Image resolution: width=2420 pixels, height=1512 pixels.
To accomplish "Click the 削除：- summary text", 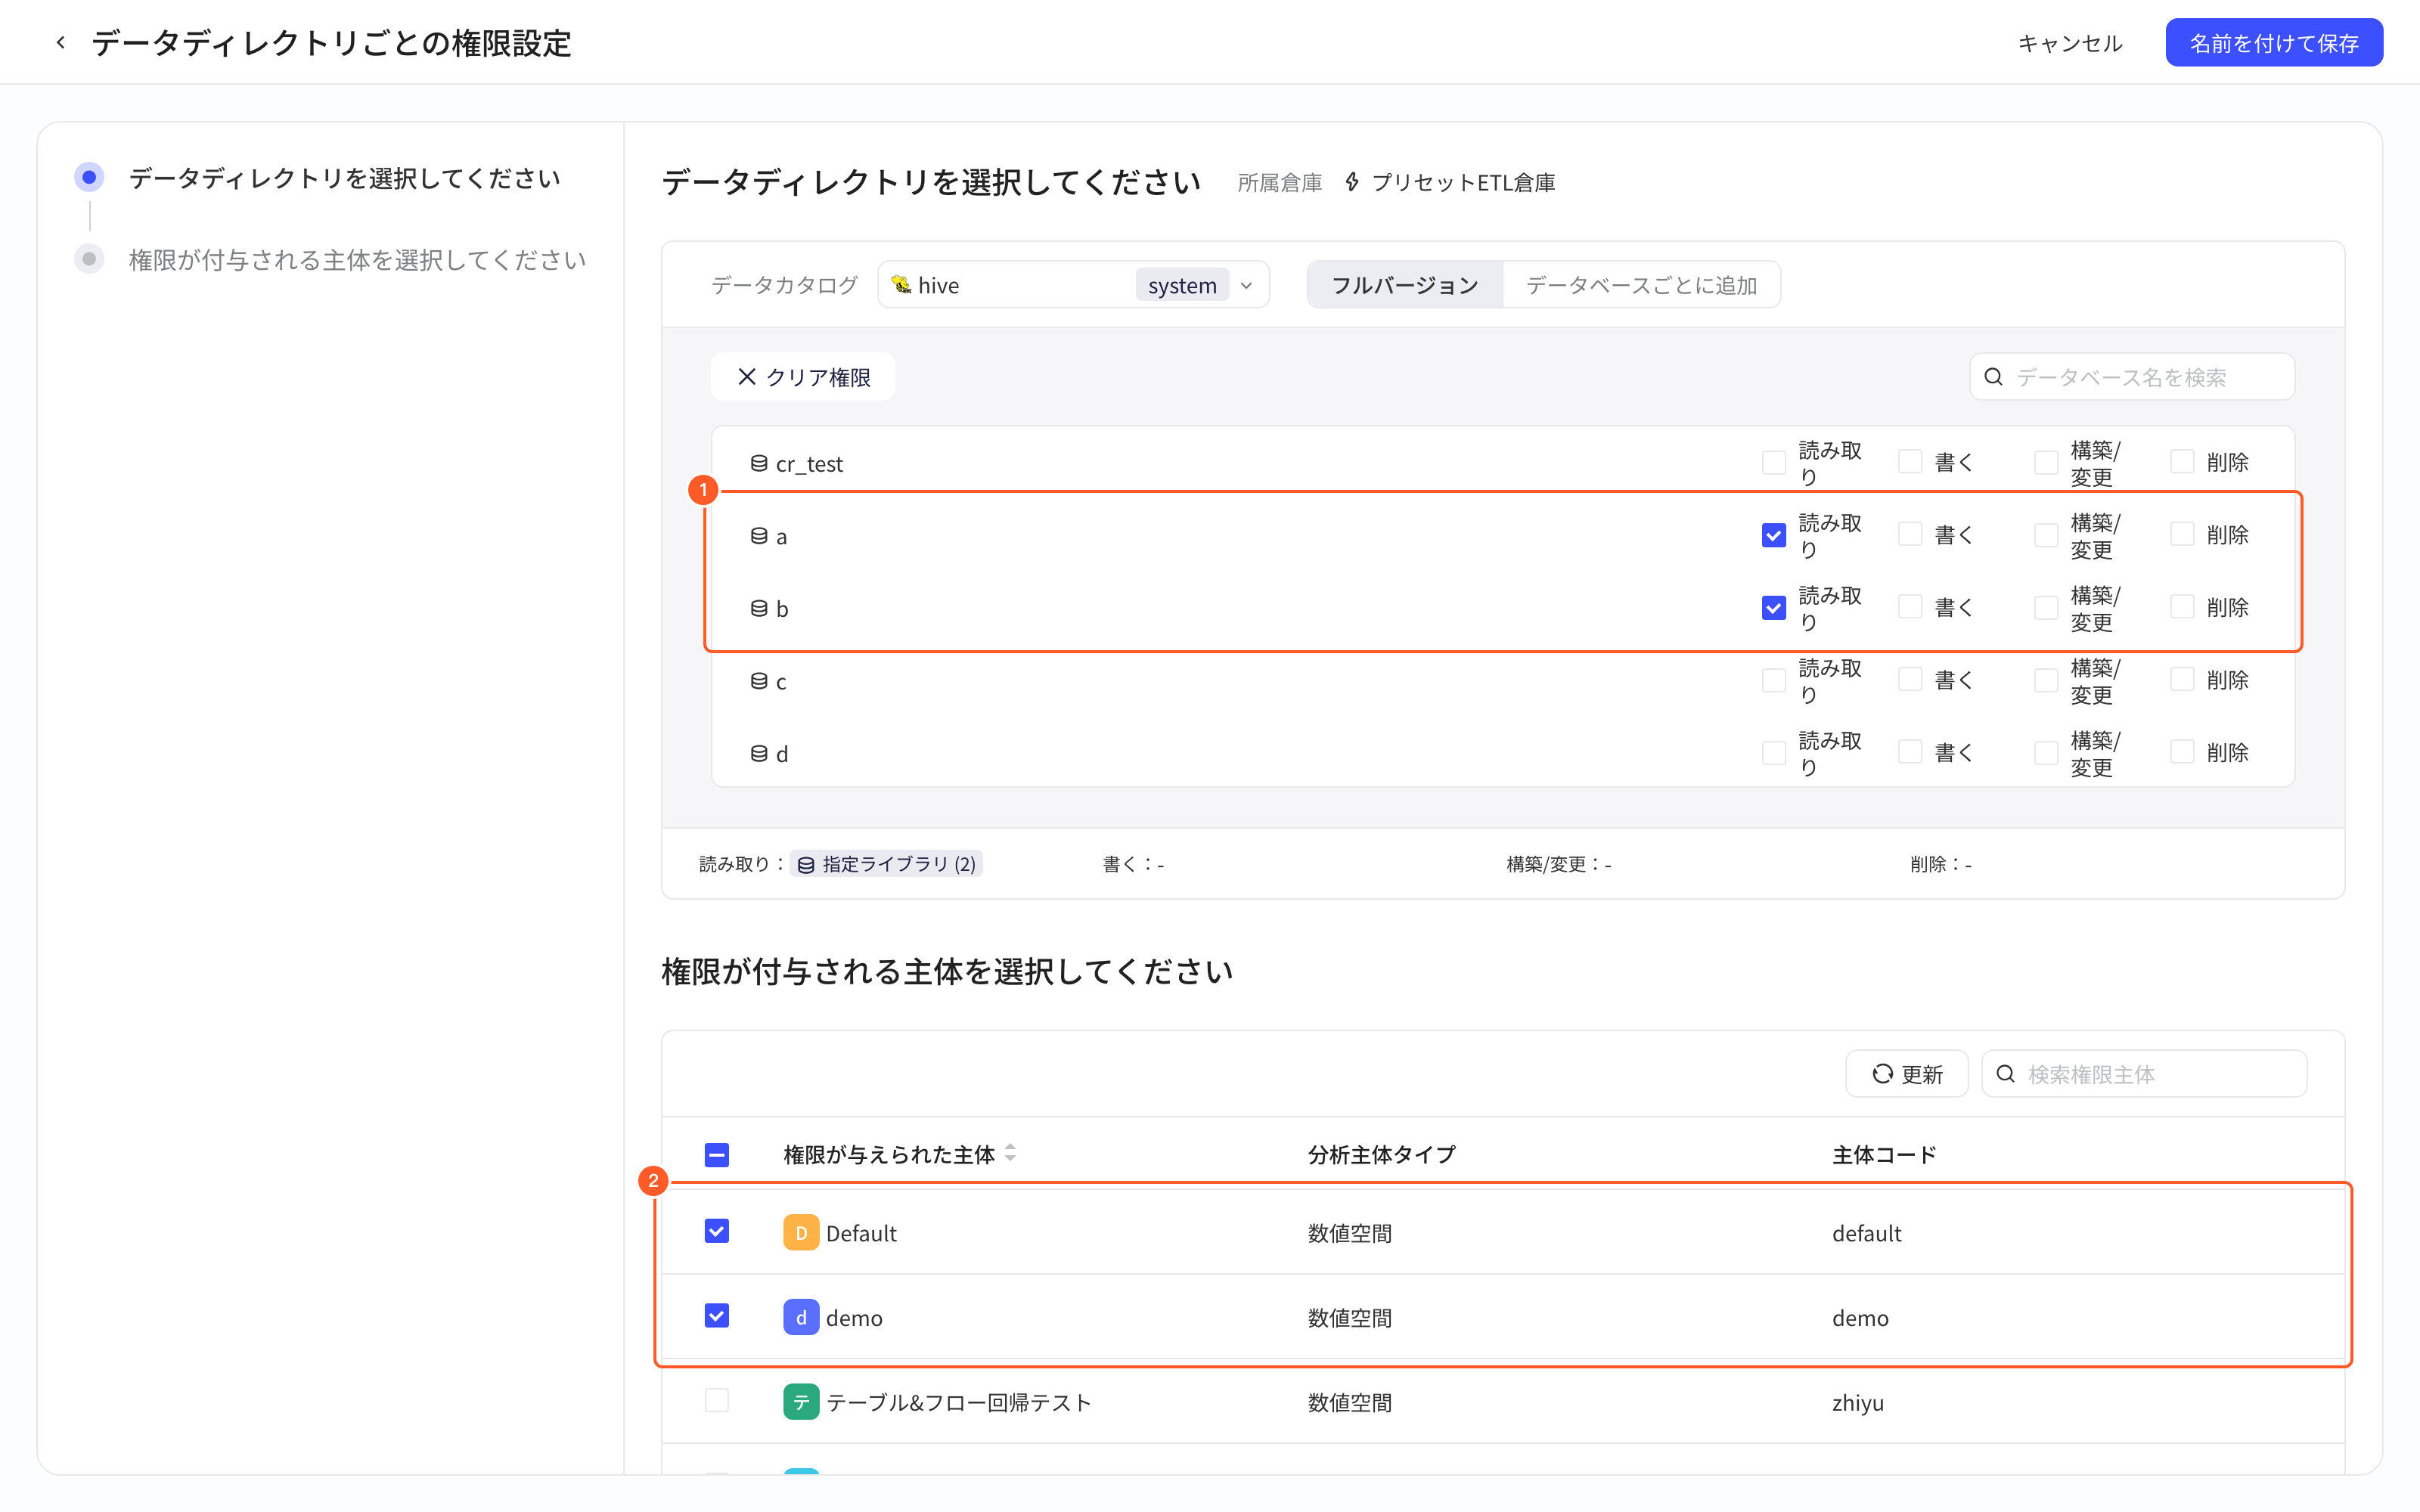I will (x=1940, y=864).
